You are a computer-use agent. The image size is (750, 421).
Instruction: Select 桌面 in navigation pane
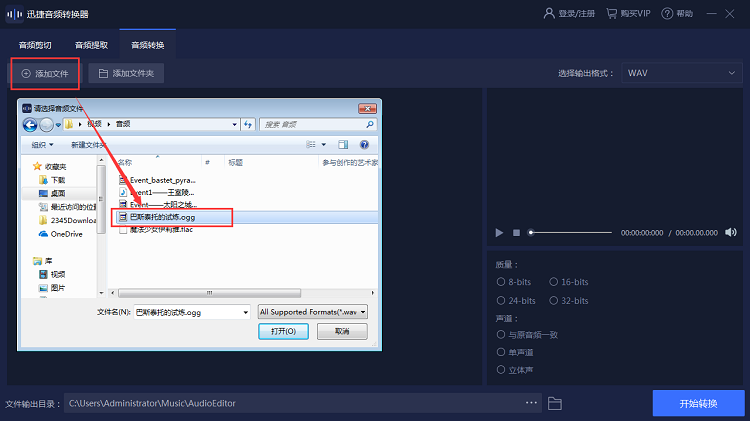pos(52,193)
